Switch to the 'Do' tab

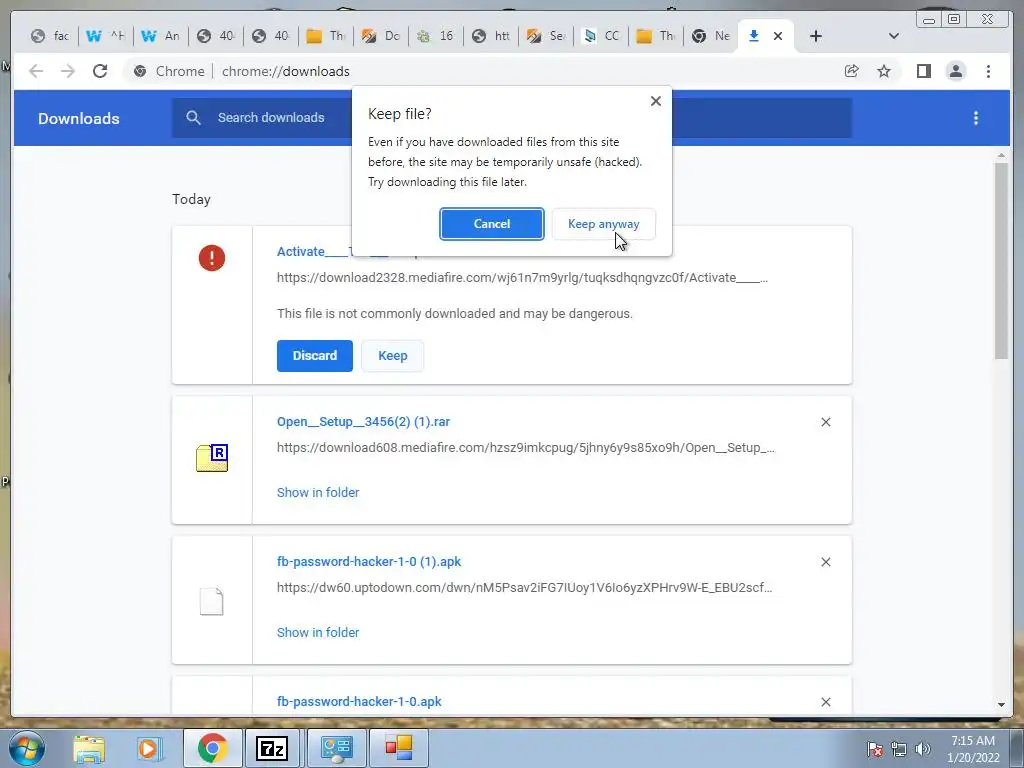381,36
